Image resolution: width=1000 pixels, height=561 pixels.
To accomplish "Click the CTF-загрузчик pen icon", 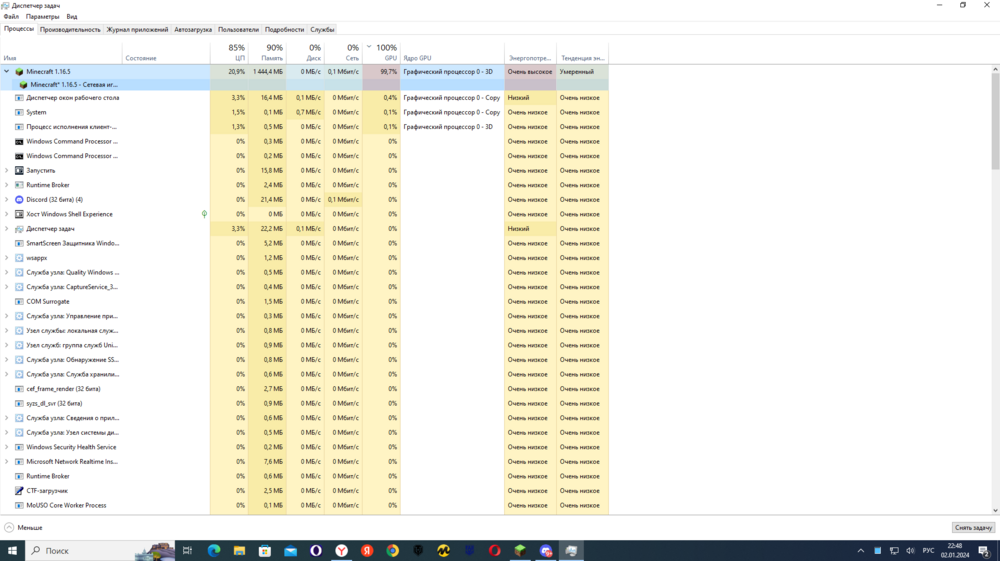I will 19,491.
